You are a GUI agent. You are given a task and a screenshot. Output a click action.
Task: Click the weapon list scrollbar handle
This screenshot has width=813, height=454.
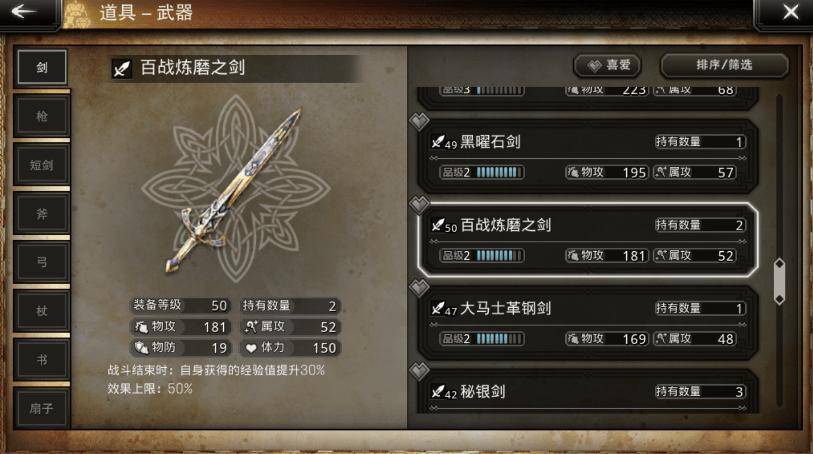(779, 281)
